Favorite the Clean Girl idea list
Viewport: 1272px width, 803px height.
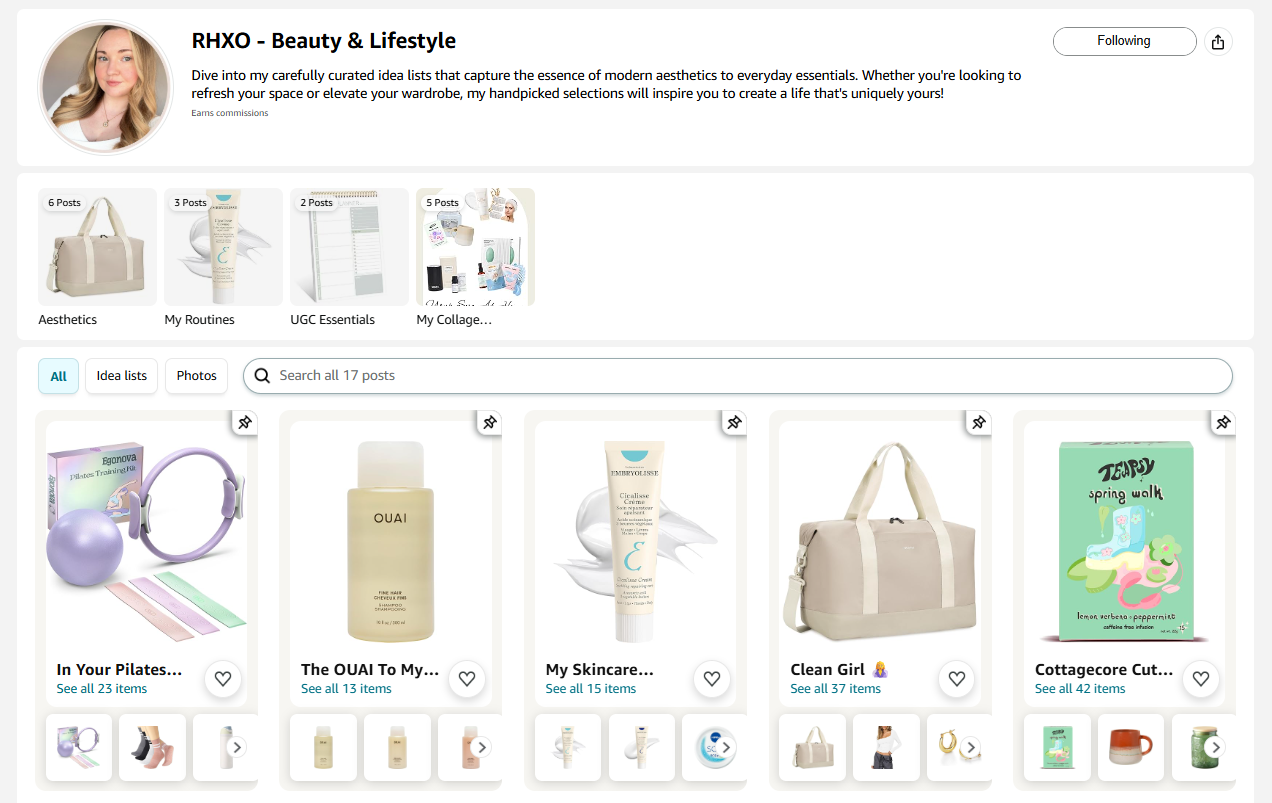click(956, 679)
